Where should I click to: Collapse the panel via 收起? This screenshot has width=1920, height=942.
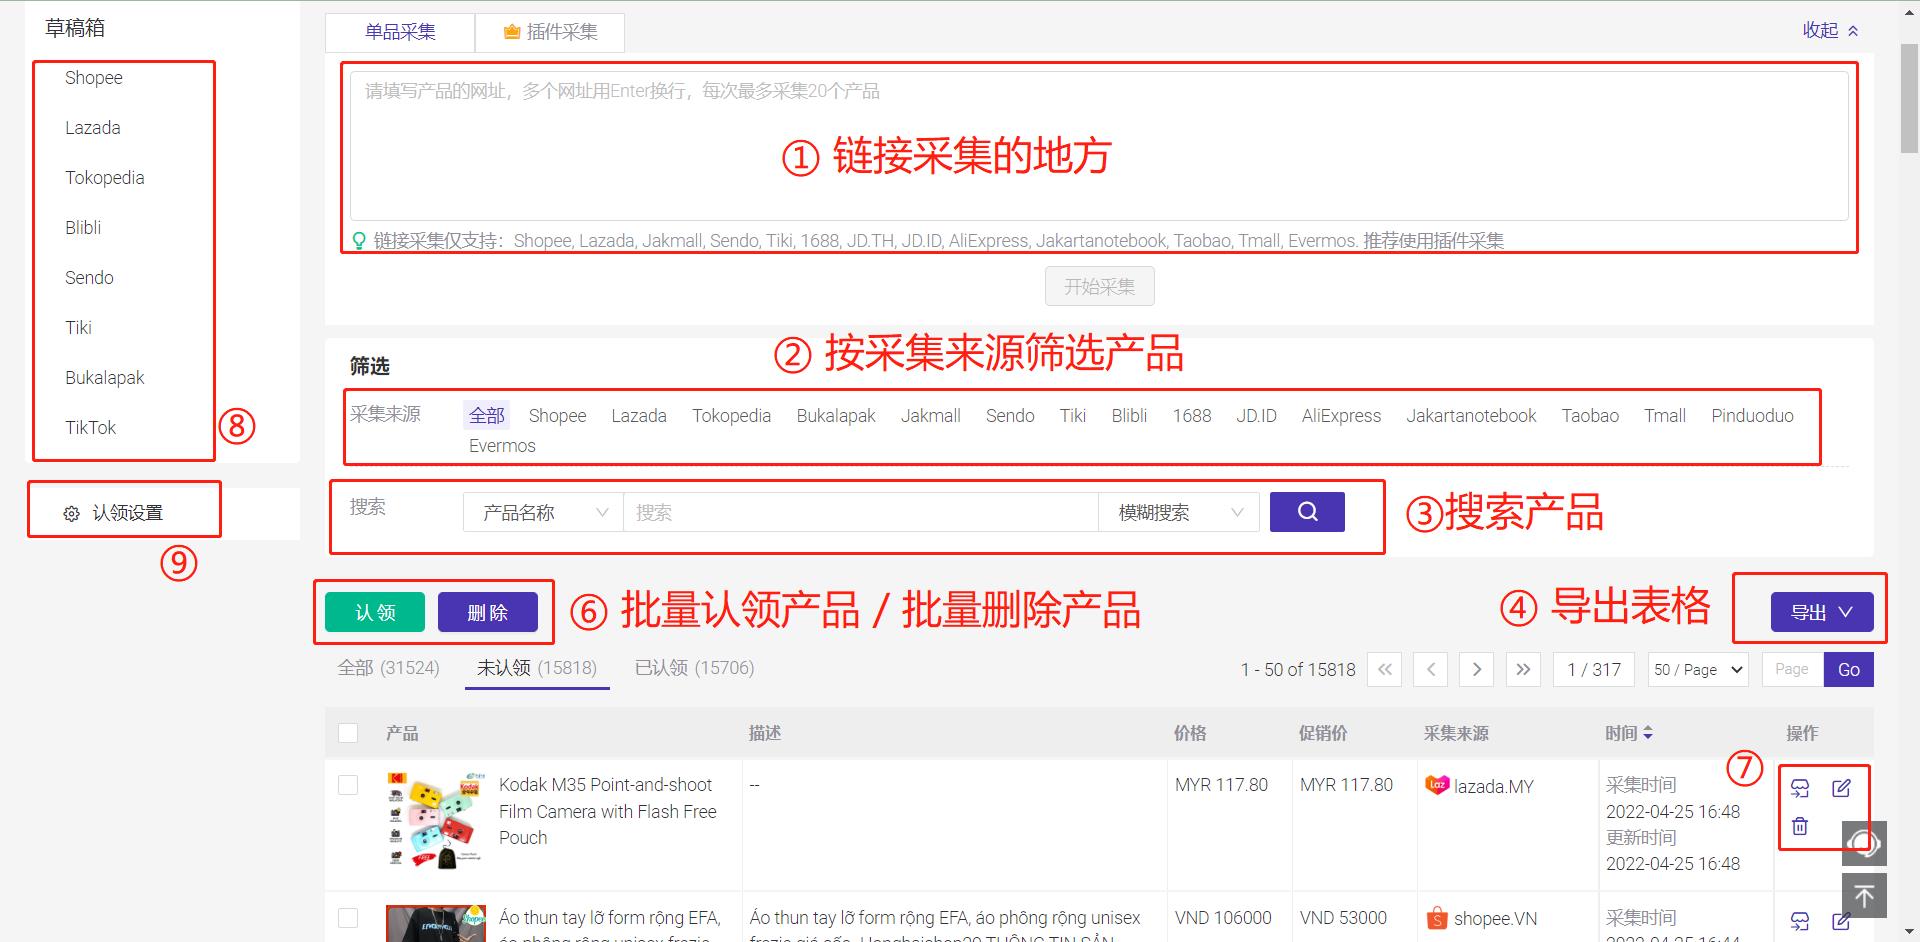point(1830,30)
